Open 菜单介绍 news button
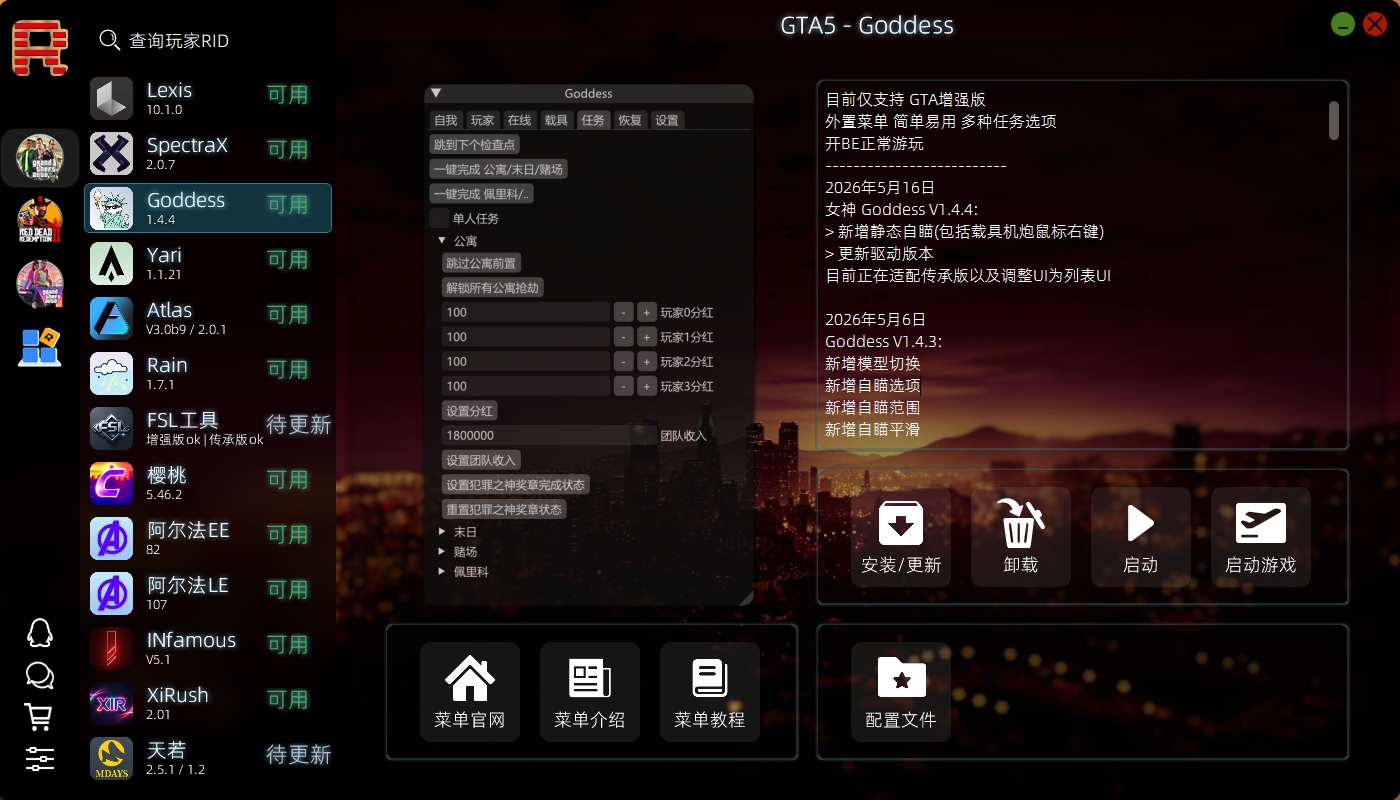 (590, 692)
